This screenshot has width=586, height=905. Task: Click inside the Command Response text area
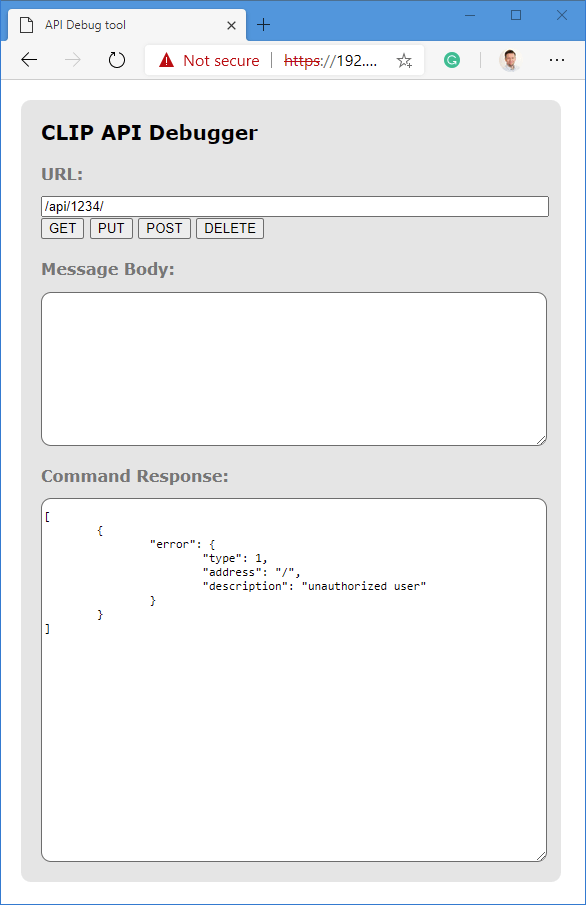tap(294, 680)
